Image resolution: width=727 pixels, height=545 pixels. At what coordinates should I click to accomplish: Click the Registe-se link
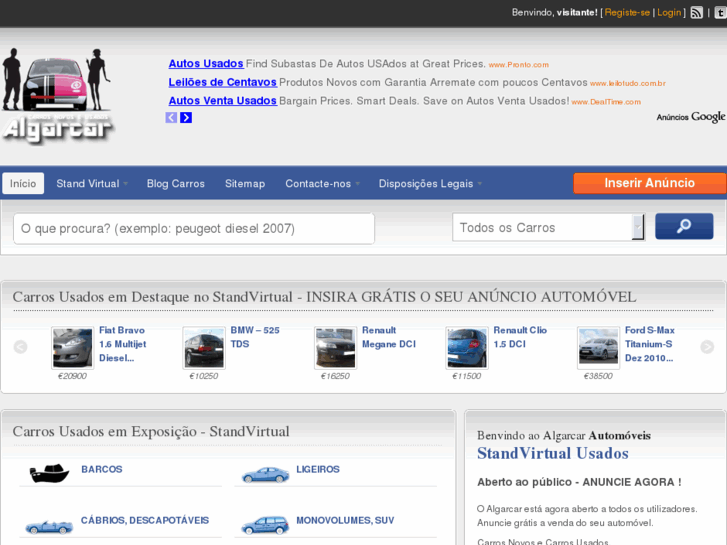[627, 13]
